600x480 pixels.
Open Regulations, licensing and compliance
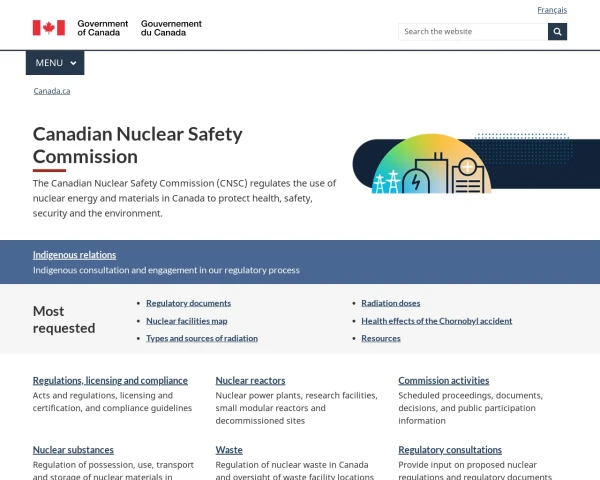pyautogui.click(x=110, y=380)
